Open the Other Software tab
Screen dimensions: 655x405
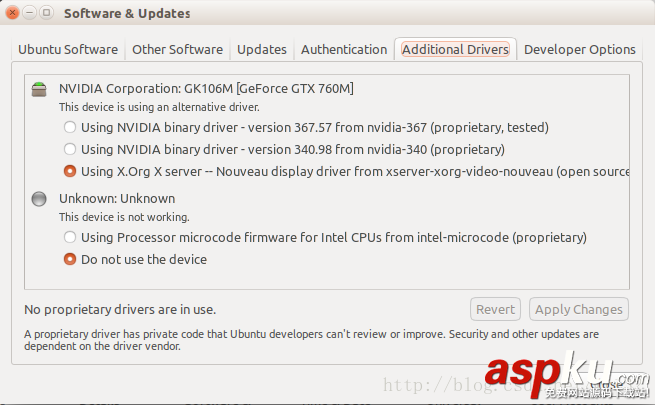(177, 49)
